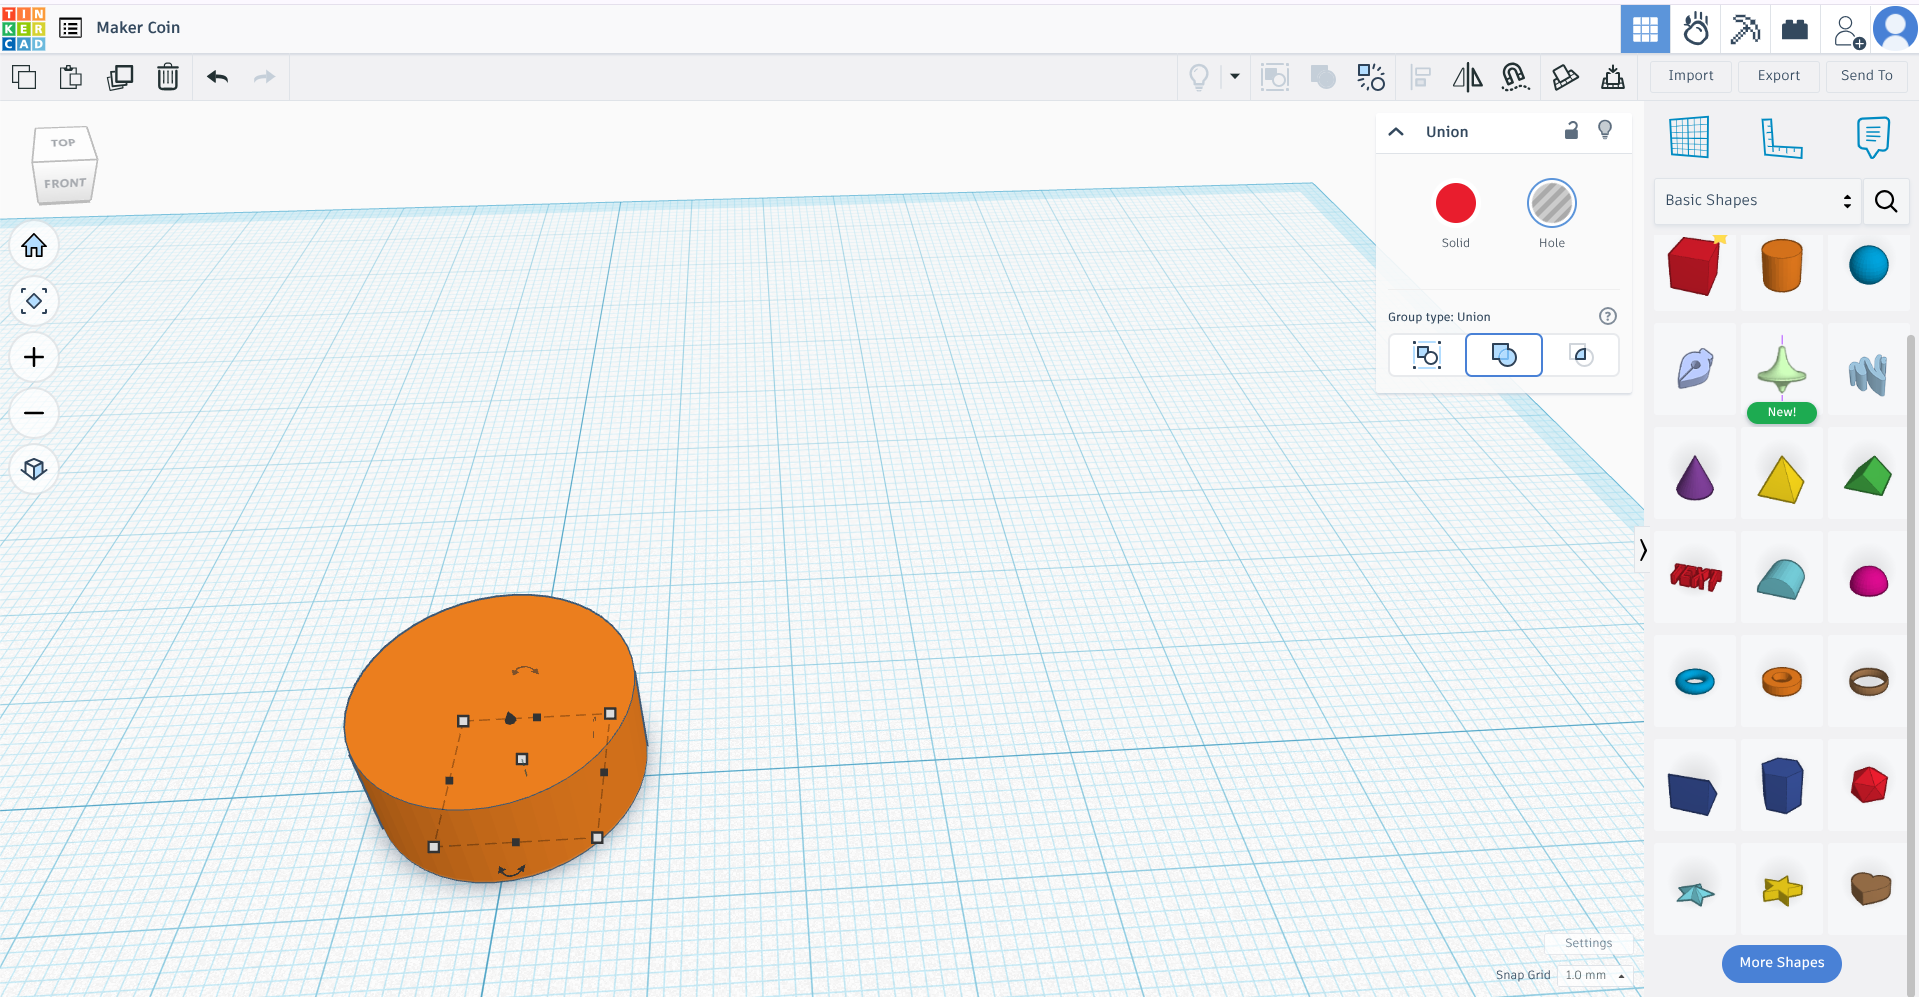Click the TOP face of view cube
Viewport: 1919px width, 997px height.
(x=63, y=143)
